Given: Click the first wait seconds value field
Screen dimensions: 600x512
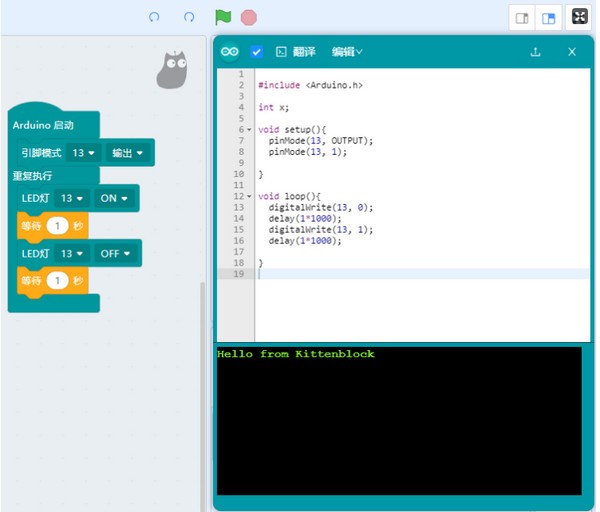Looking at the screenshot, I should [x=58, y=227].
